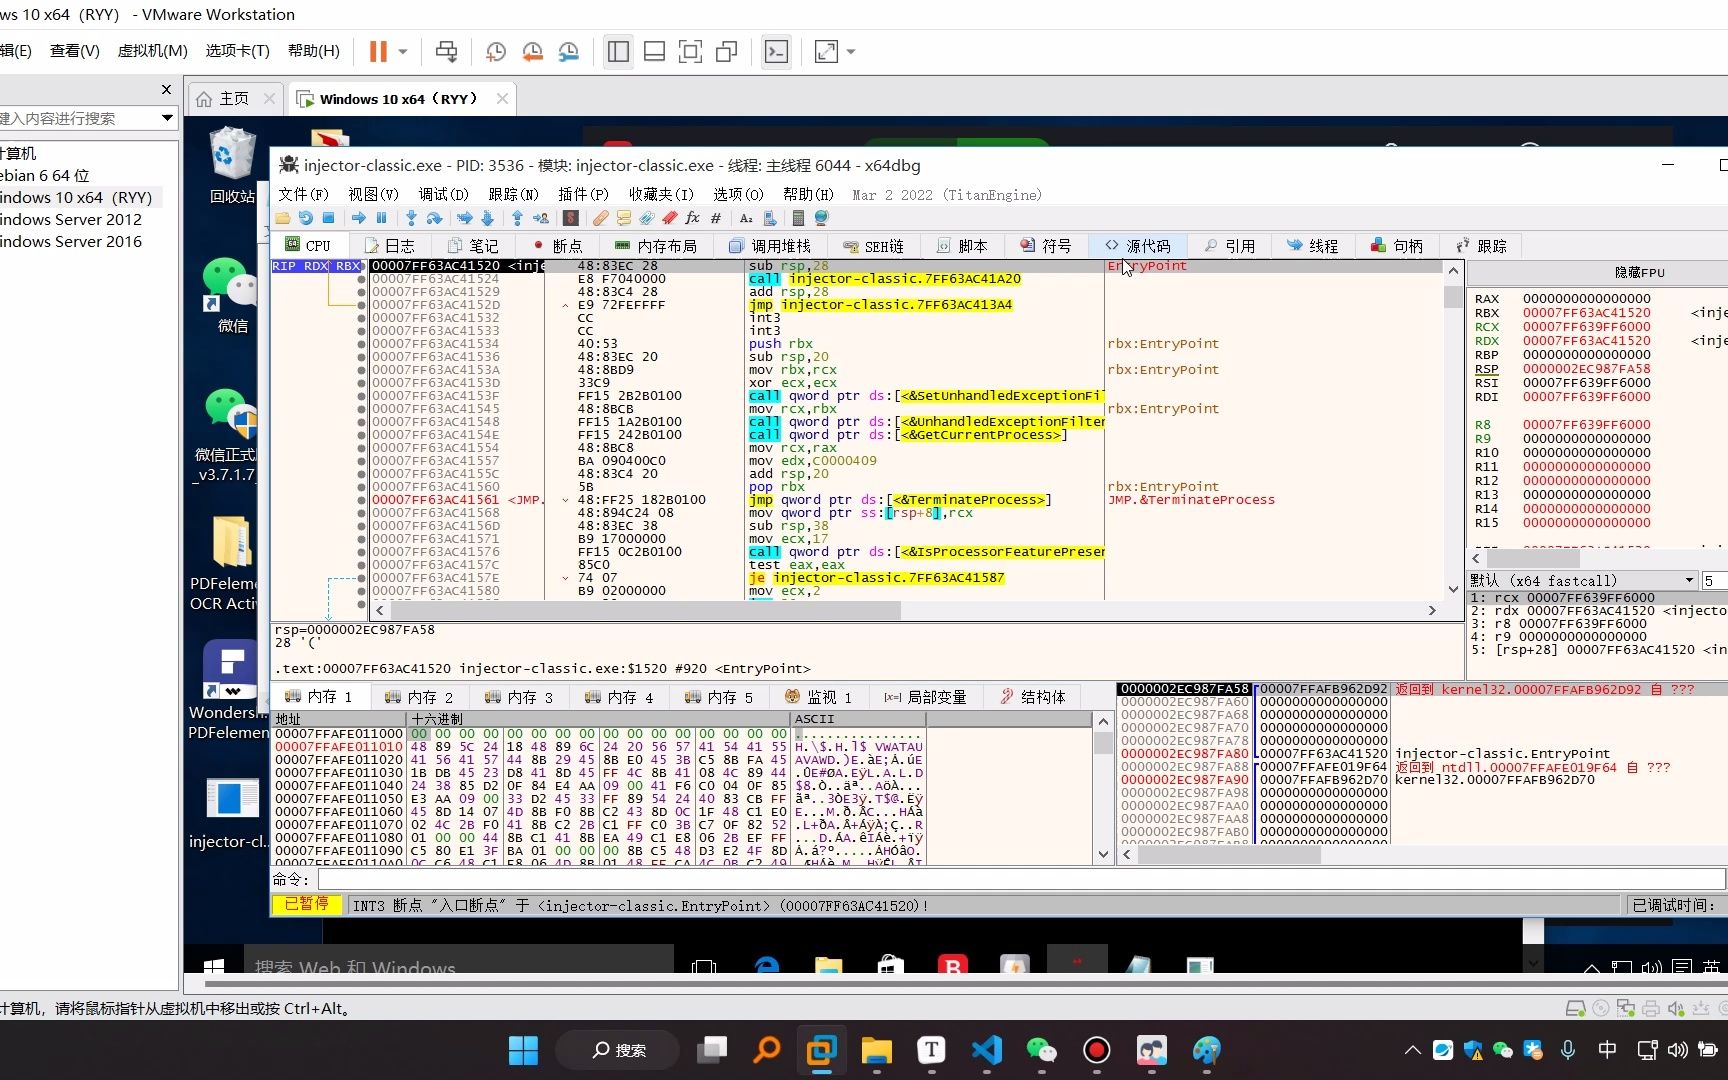1728x1080 pixels.
Task: Open the patches bandage icon
Action: (600, 218)
